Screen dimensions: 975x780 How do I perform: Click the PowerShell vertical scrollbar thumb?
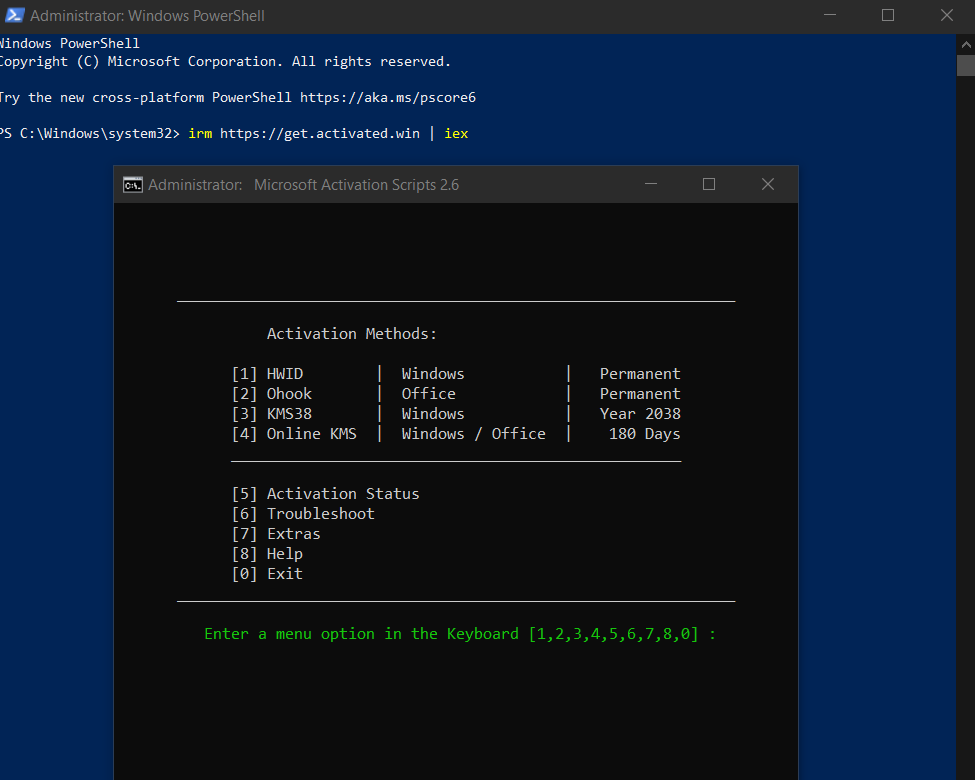coord(965,66)
